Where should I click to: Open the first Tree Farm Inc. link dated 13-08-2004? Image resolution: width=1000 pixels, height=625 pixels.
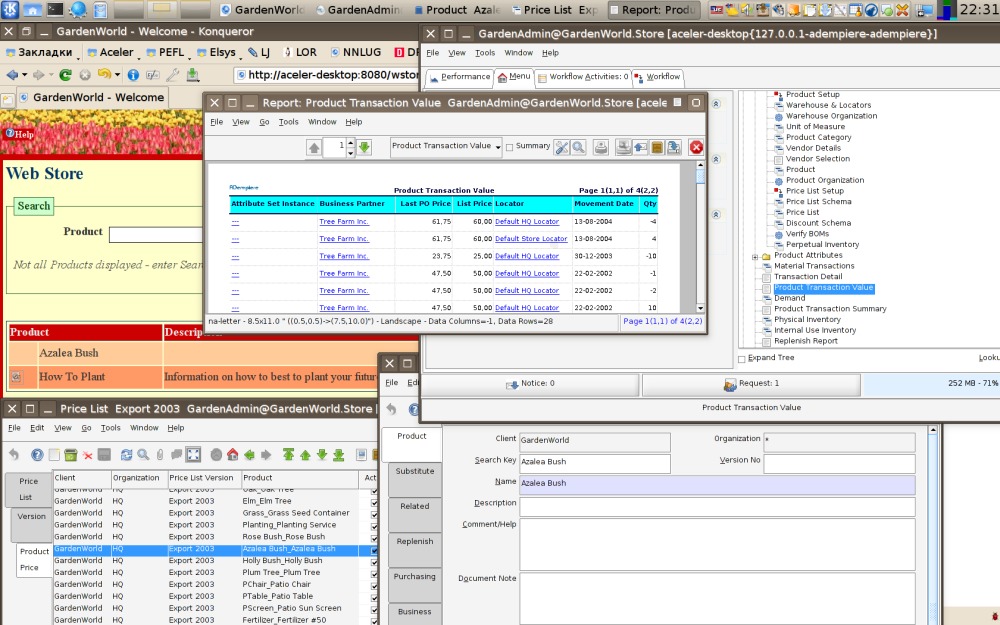click(344, 222)
